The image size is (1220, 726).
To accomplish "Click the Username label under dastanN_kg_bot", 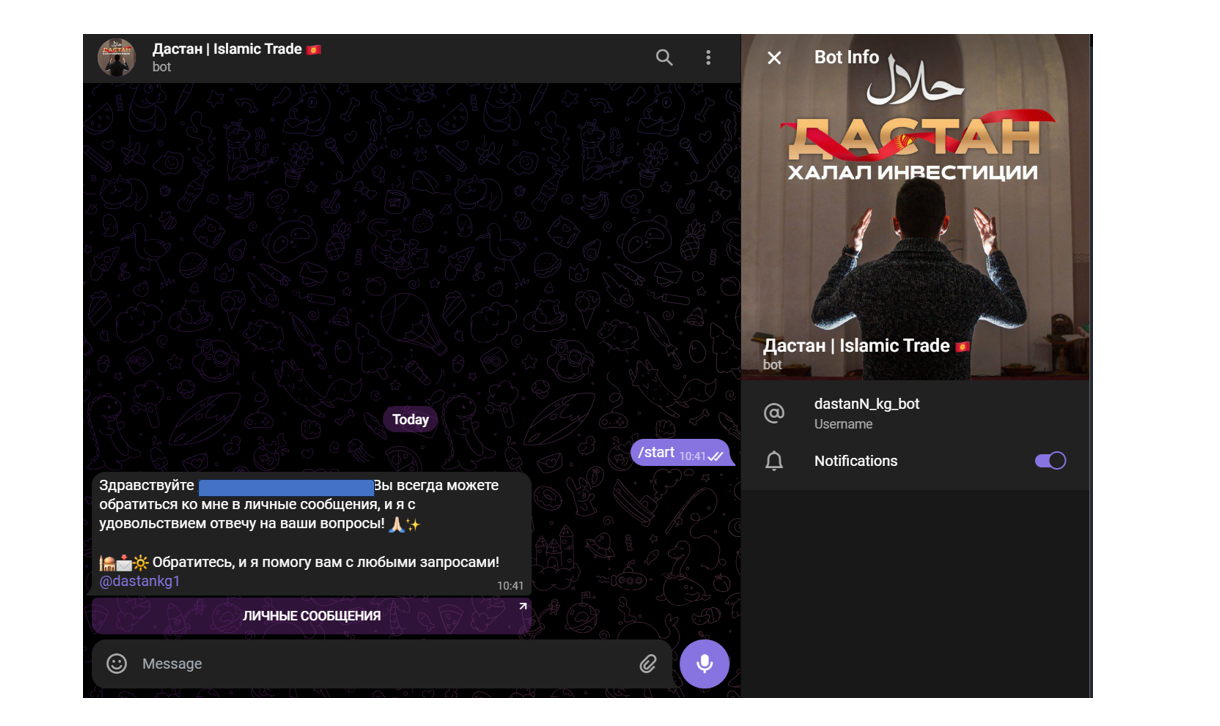I will pyautogui.click(x=843, y=424).
